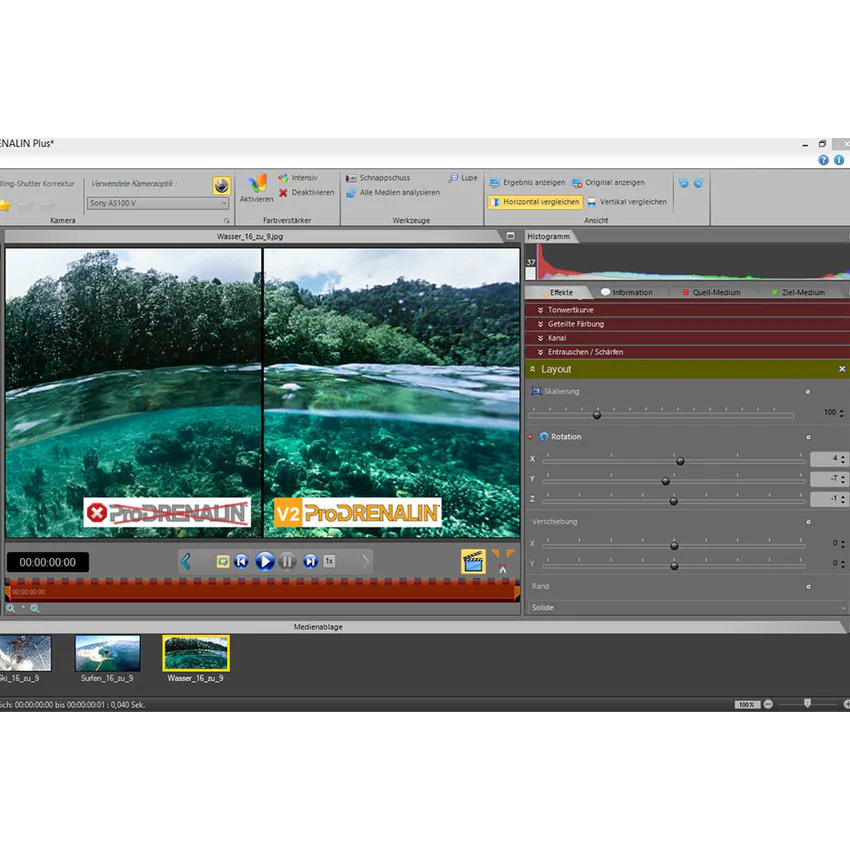Select the Histogramm tab
Screen dimensions: 850x850
pyautogui.click(x=549, y=236)
